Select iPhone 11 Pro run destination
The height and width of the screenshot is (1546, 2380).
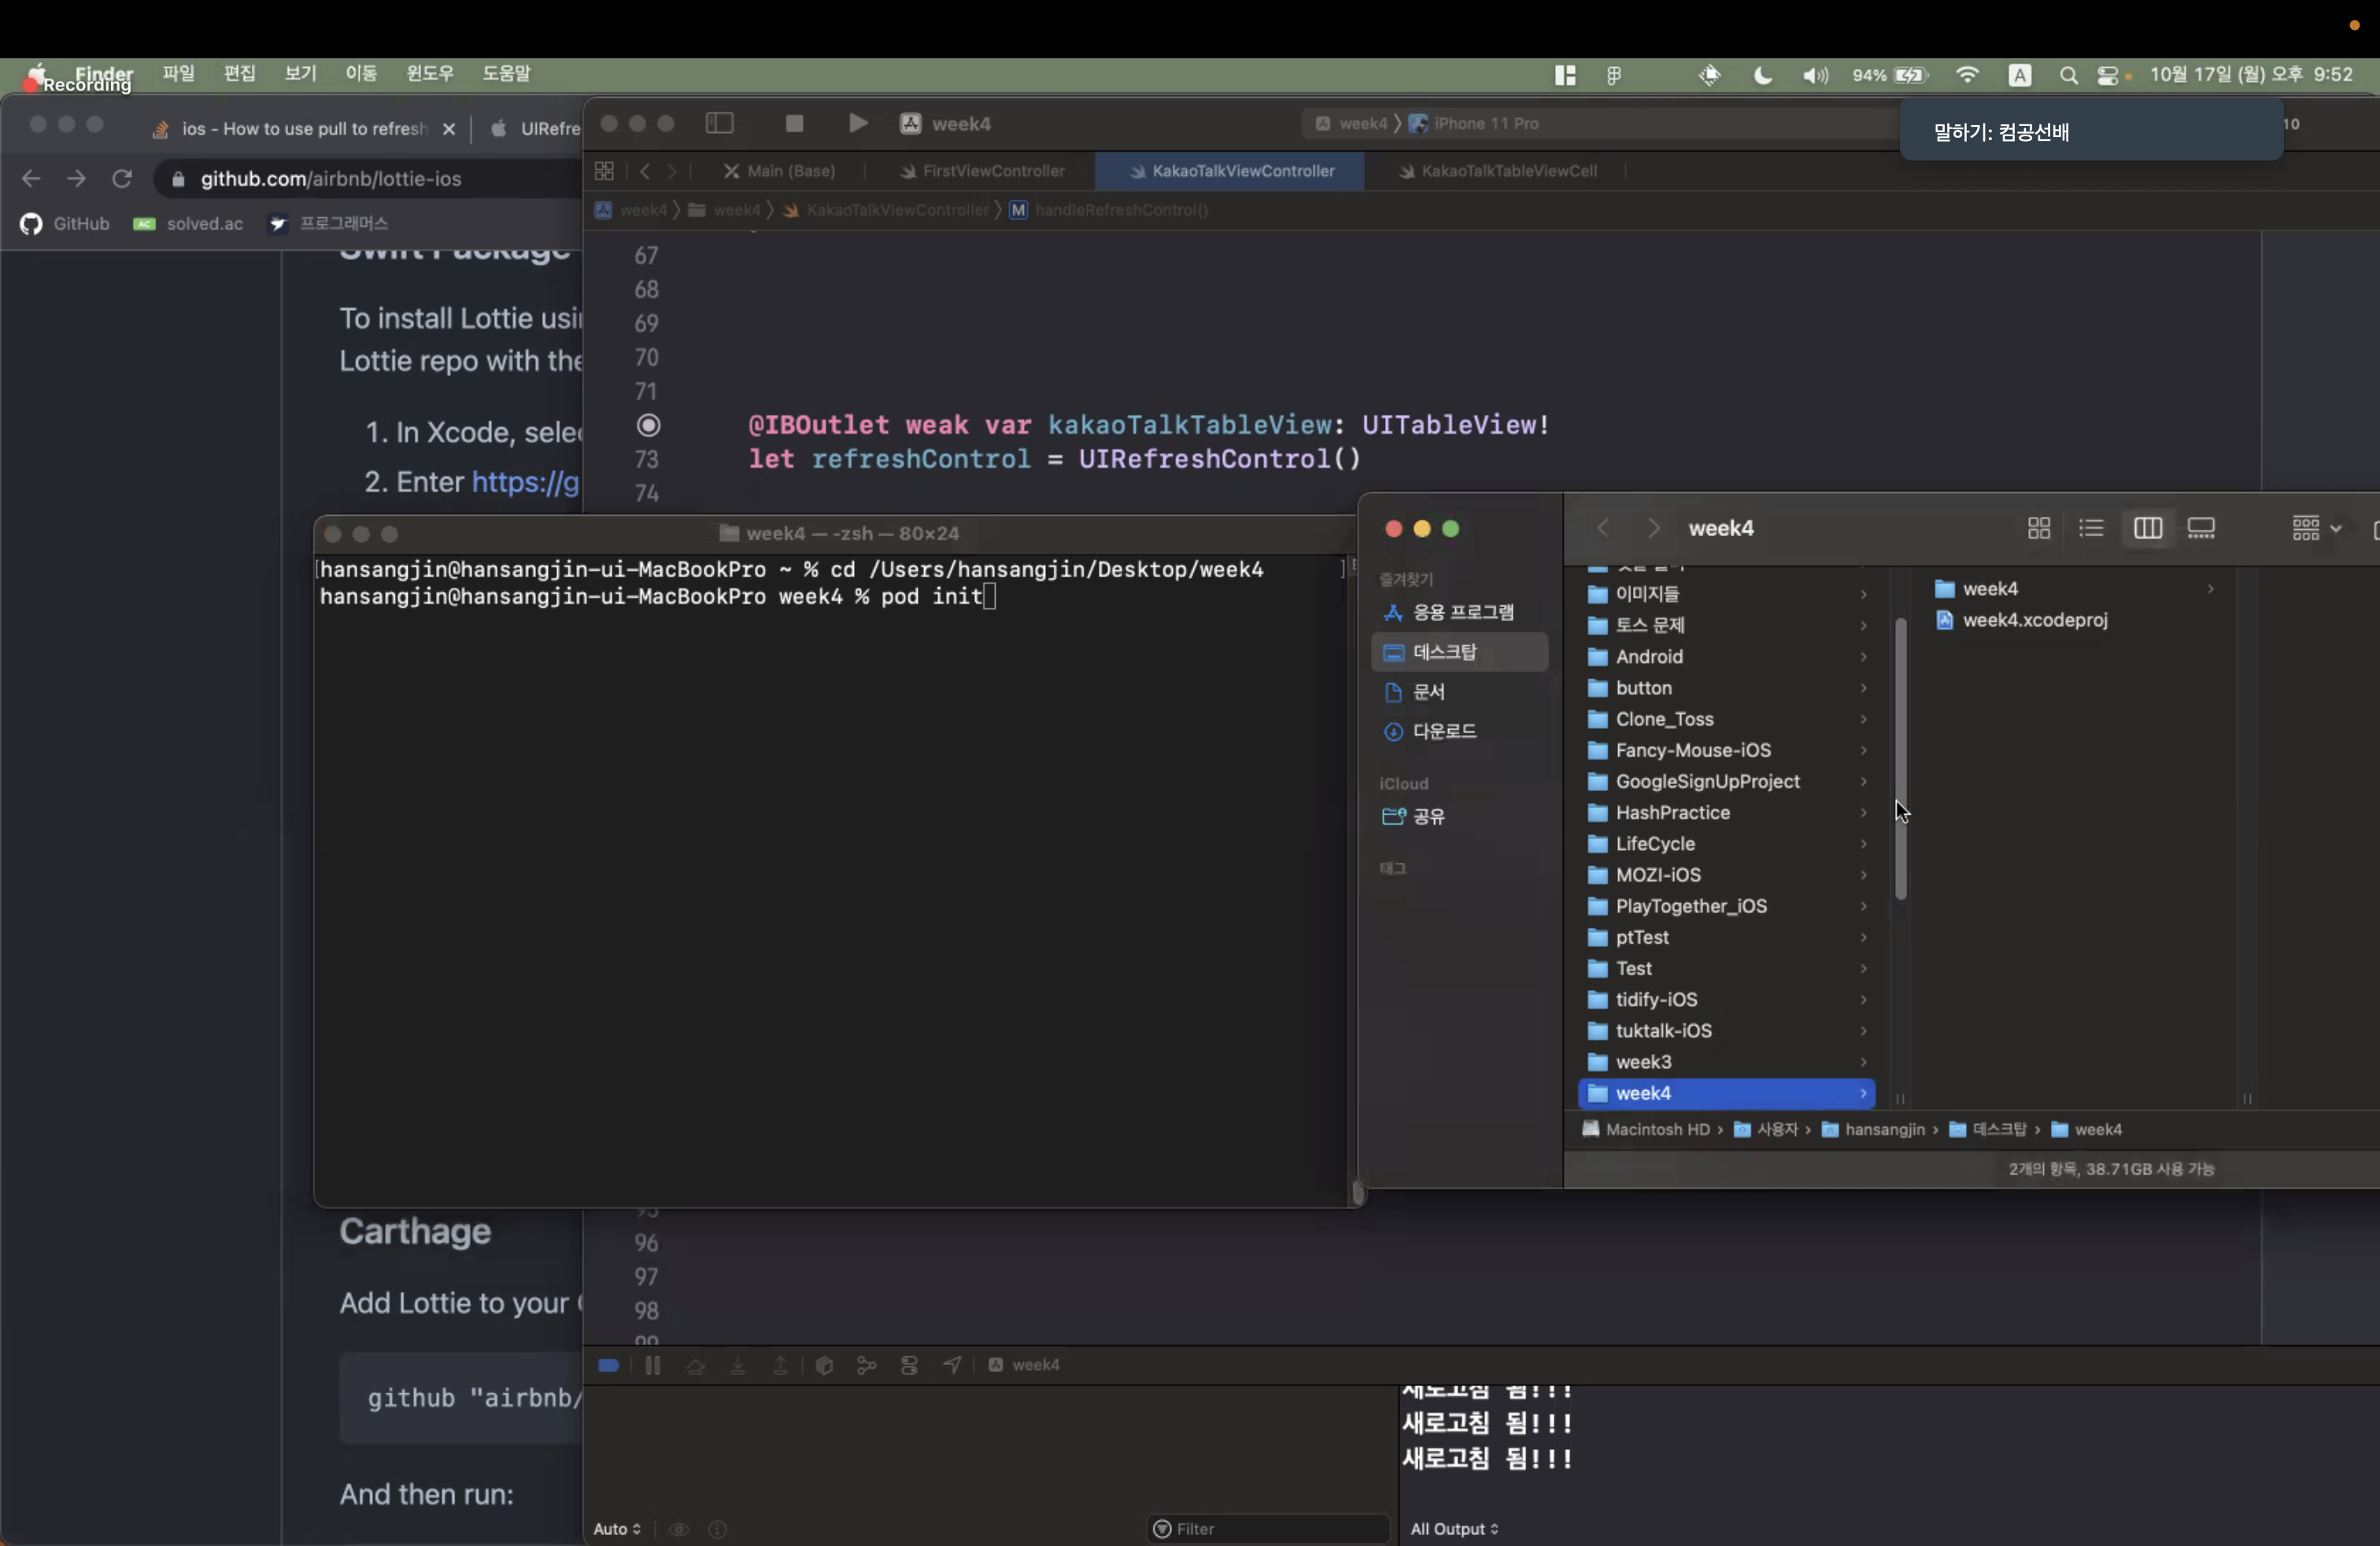click(1474, 123)
